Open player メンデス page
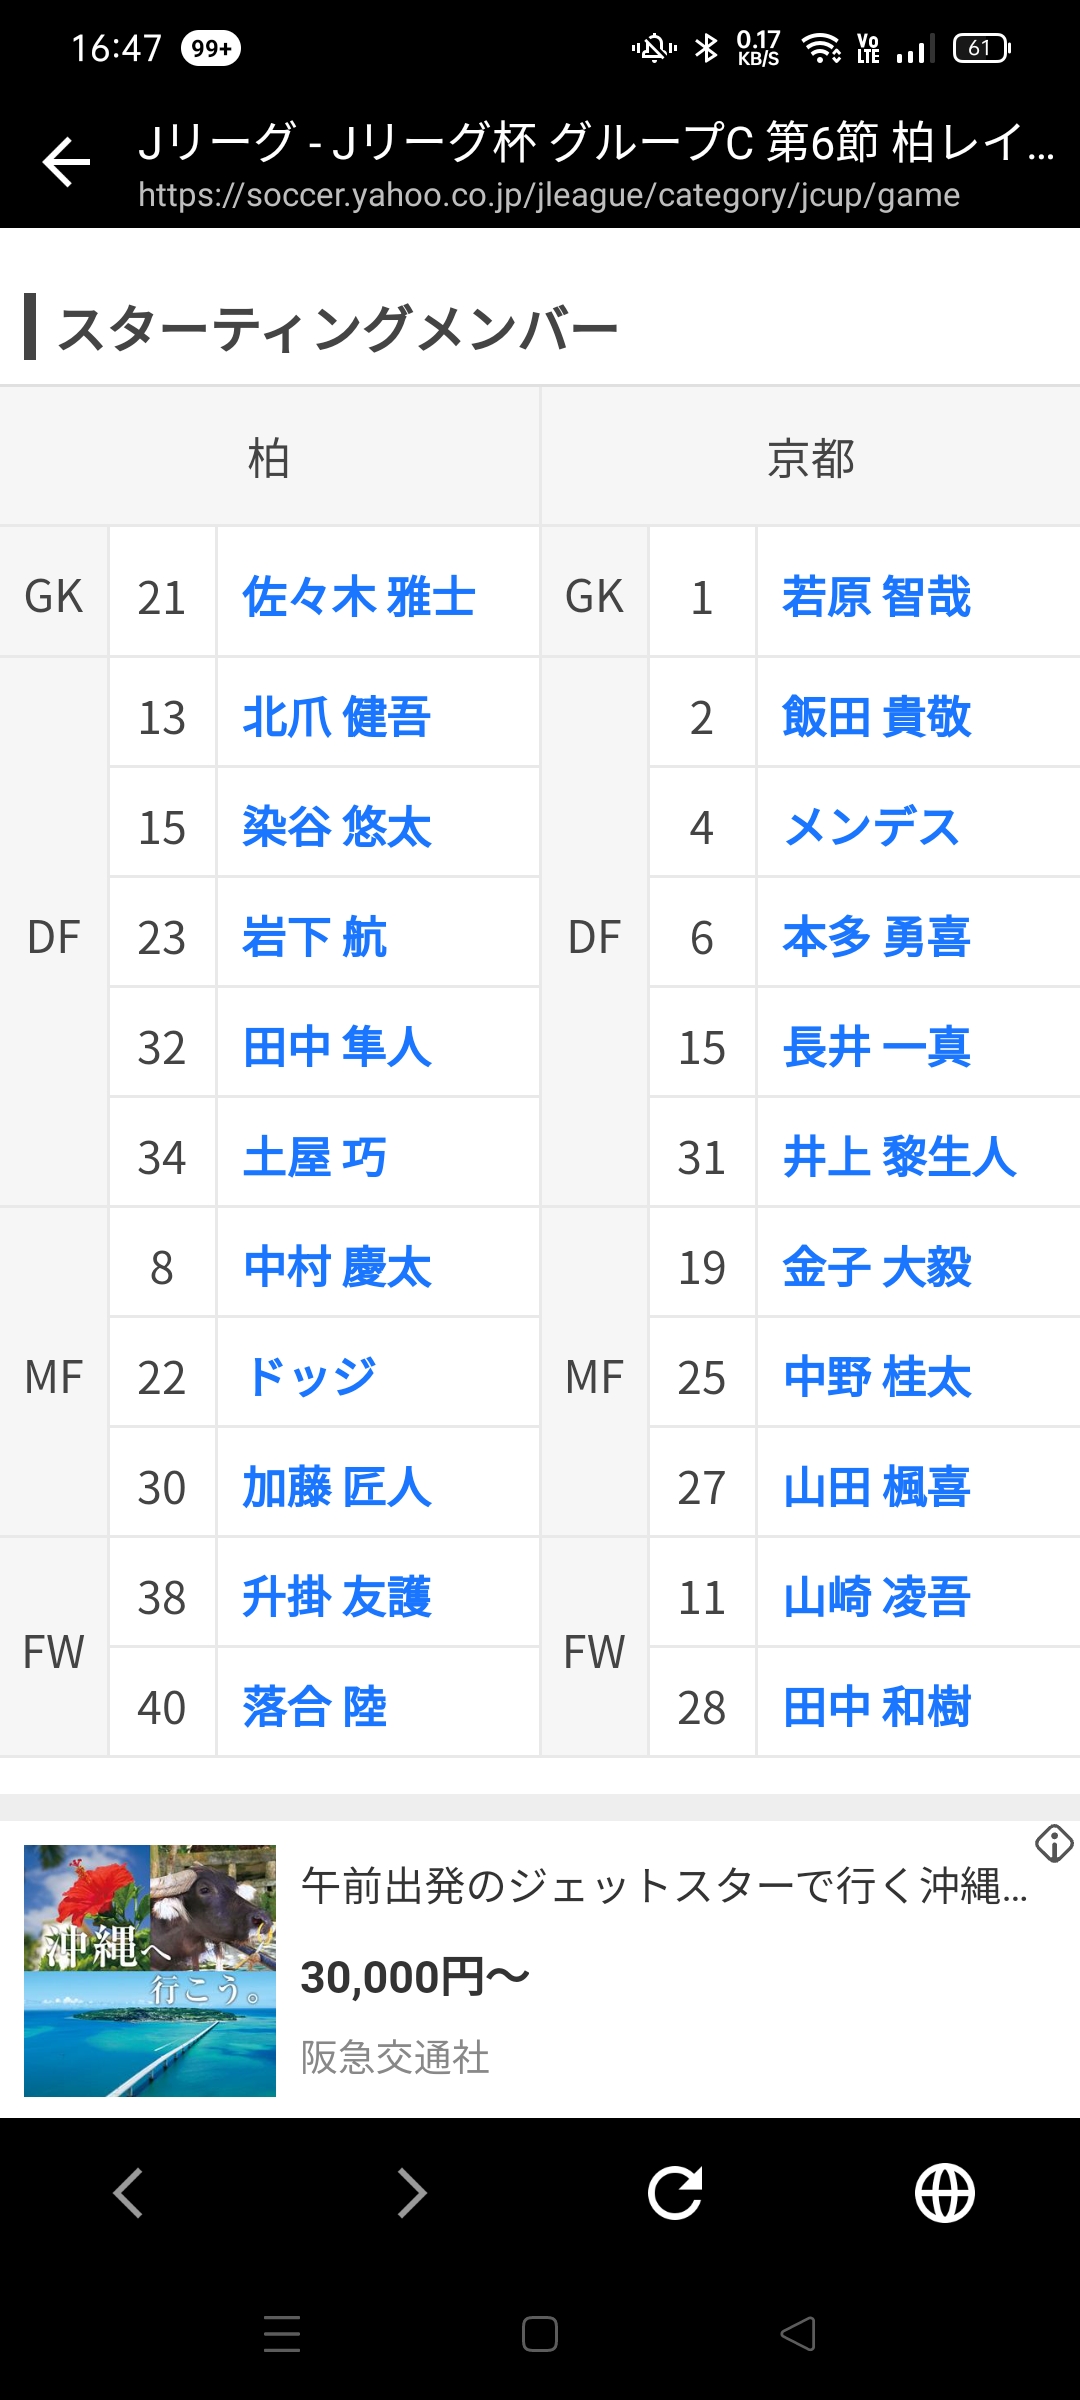This screenshot has height=2400, width=1080. pos(871,827)
